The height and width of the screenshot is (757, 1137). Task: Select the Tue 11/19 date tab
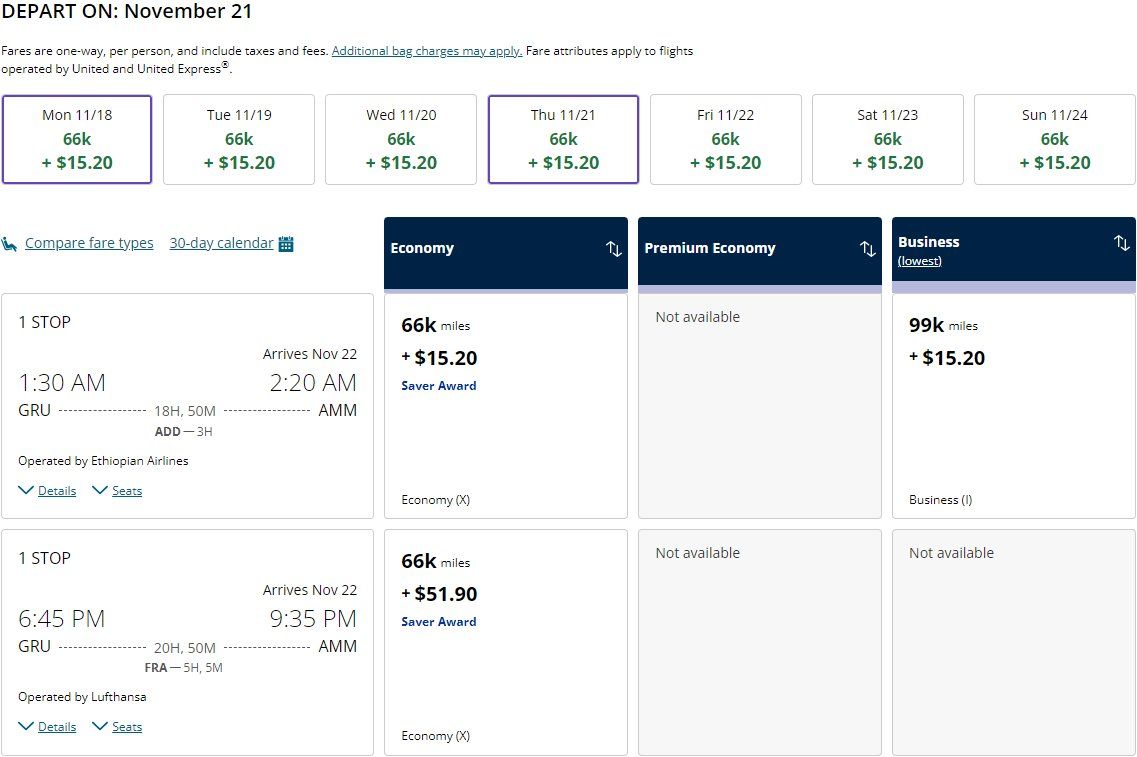pos(239,139)
